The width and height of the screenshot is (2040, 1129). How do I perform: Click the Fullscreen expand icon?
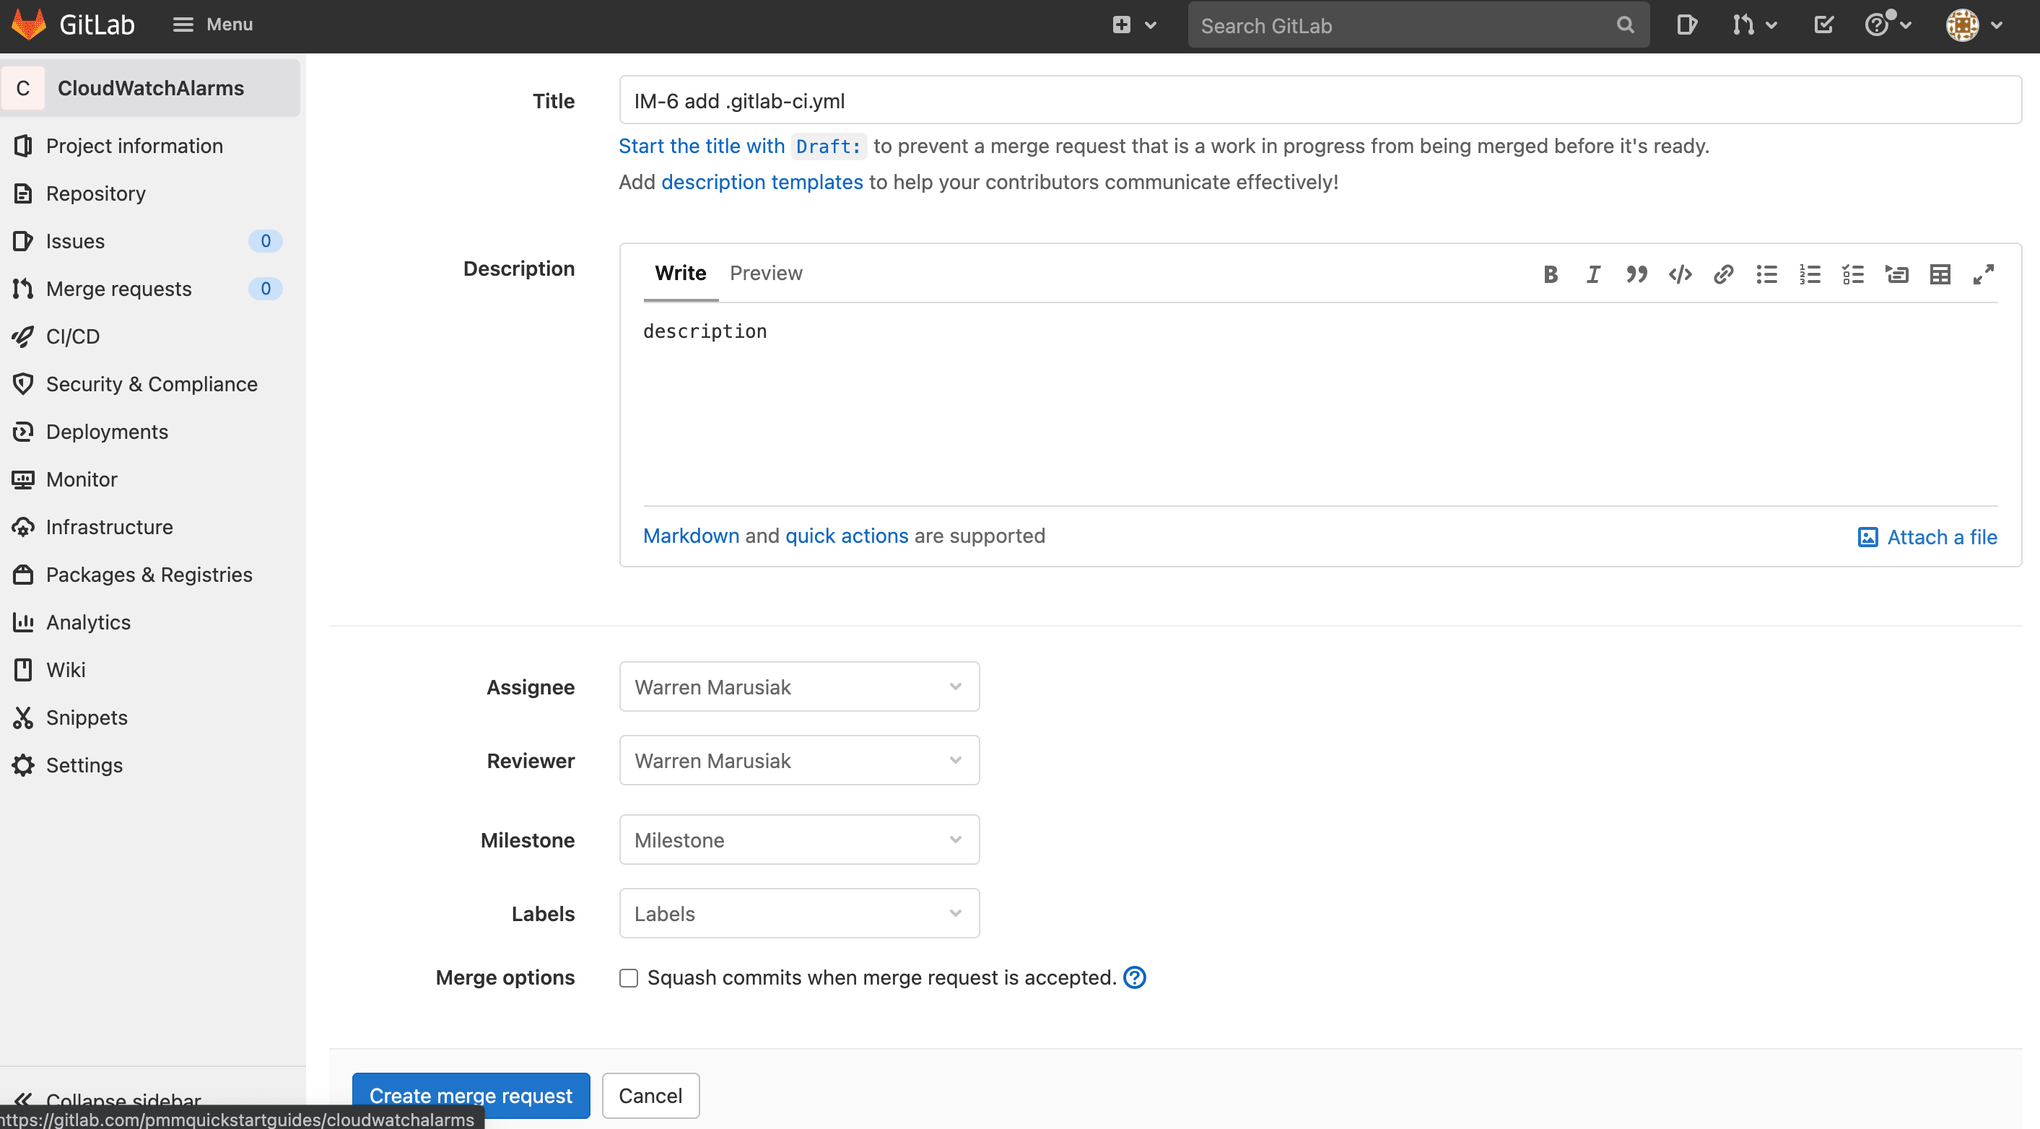point(1987,274)
